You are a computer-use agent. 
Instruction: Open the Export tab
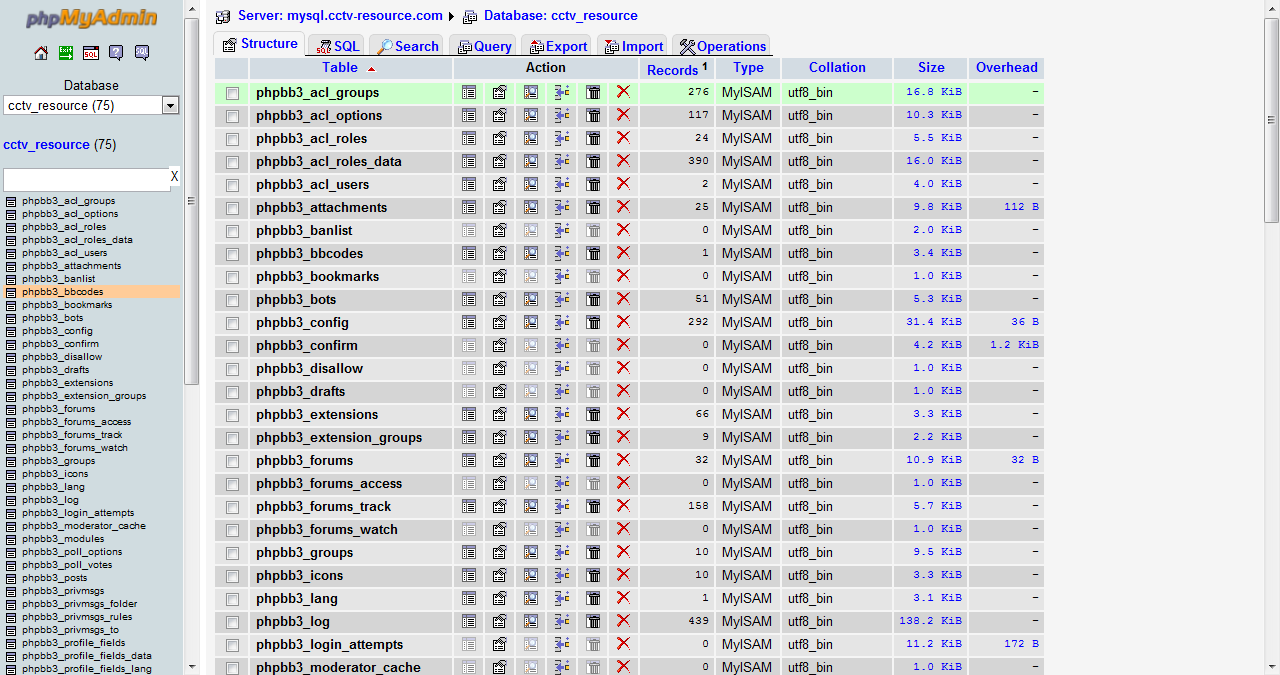[x=557, y=46]
